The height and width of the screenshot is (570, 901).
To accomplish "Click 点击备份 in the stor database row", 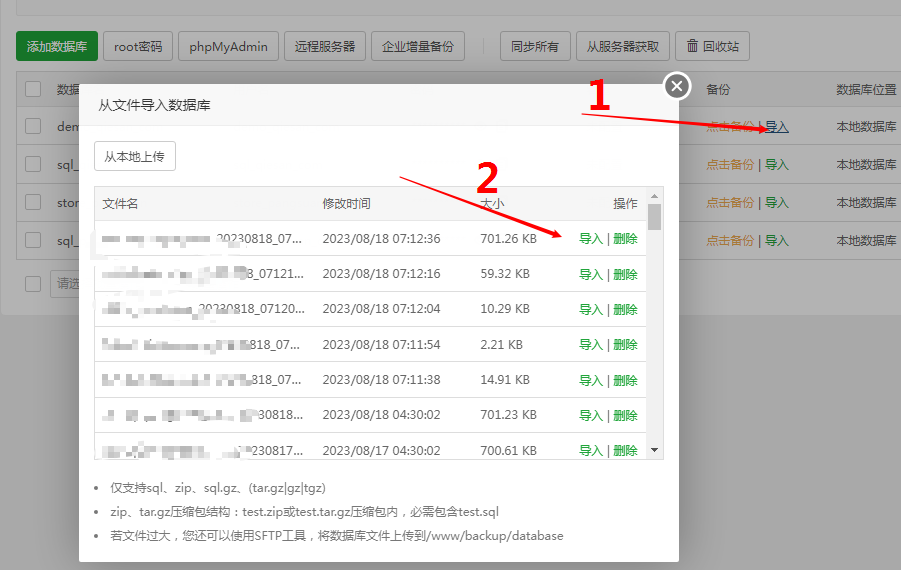I will [730, 203].
